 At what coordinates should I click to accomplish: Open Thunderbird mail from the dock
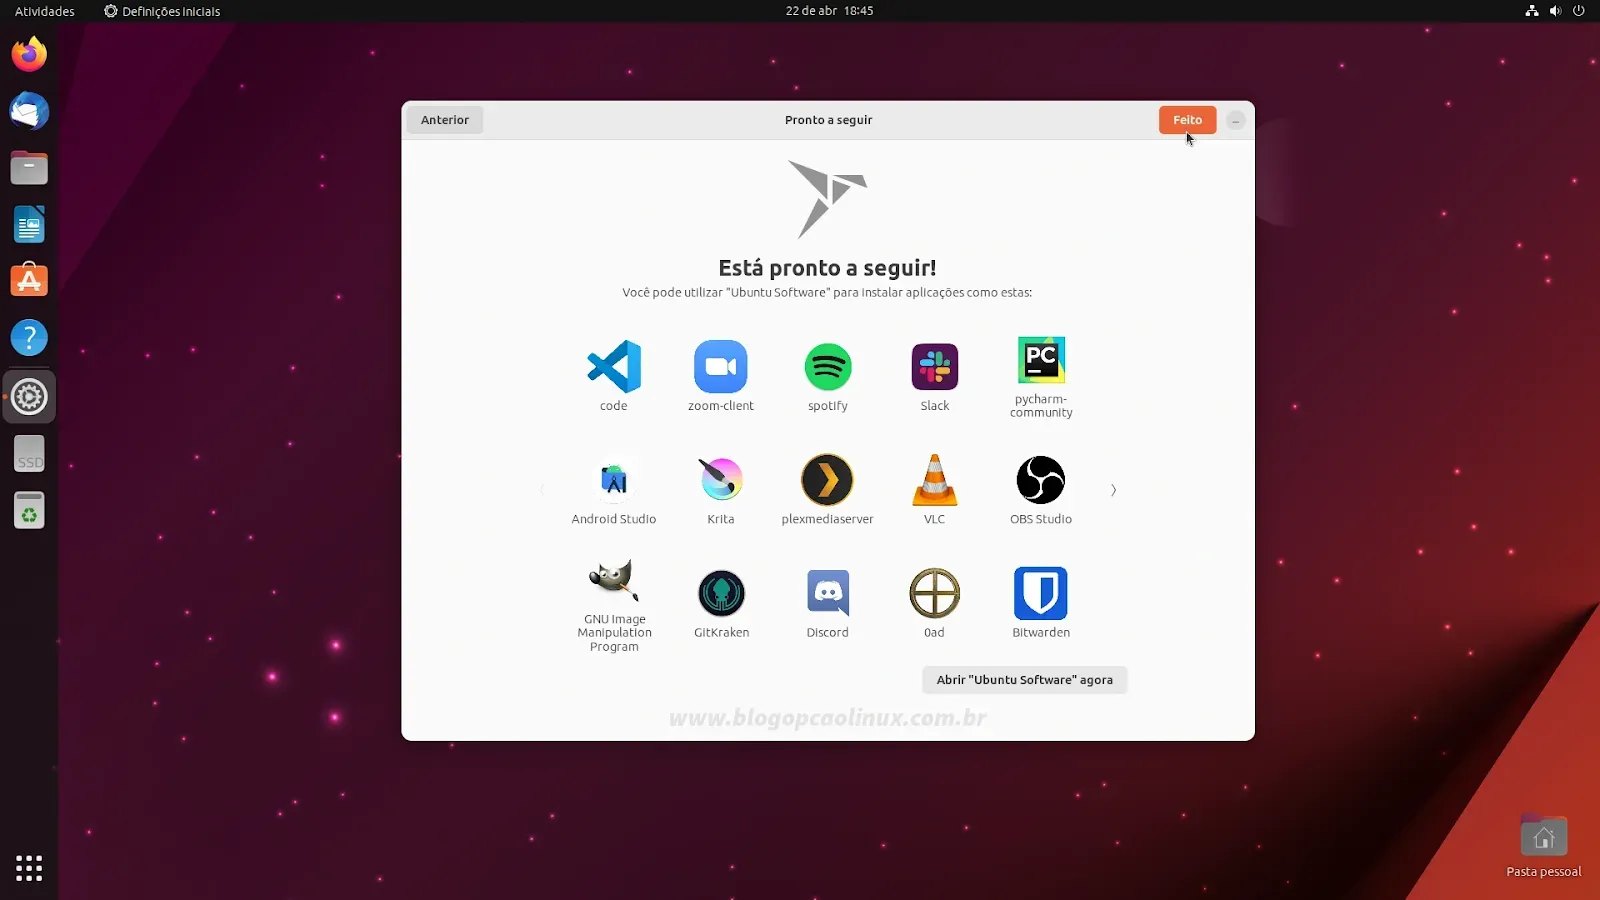pyautogui.click(x=29, y=111)
